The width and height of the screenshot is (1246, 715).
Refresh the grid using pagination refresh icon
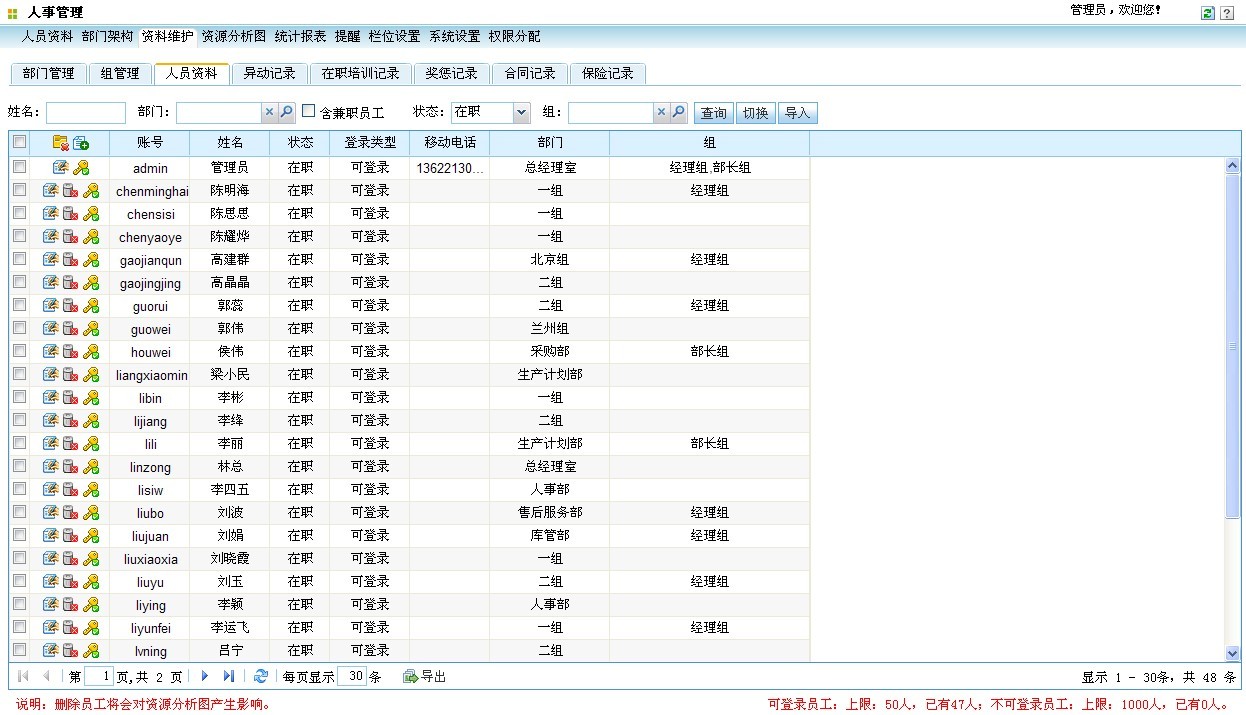coord(261,676)
